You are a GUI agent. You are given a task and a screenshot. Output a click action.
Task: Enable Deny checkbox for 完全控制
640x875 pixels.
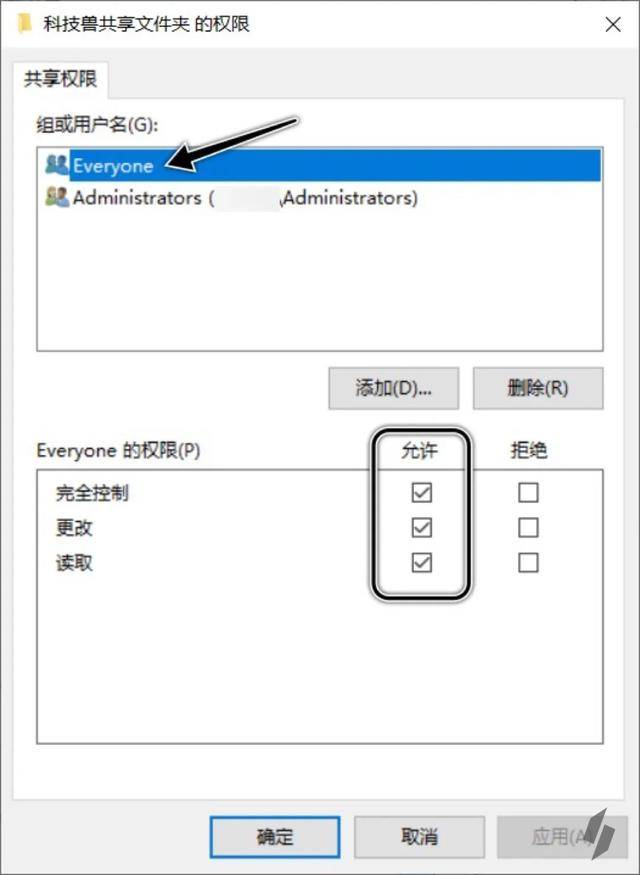528,492
